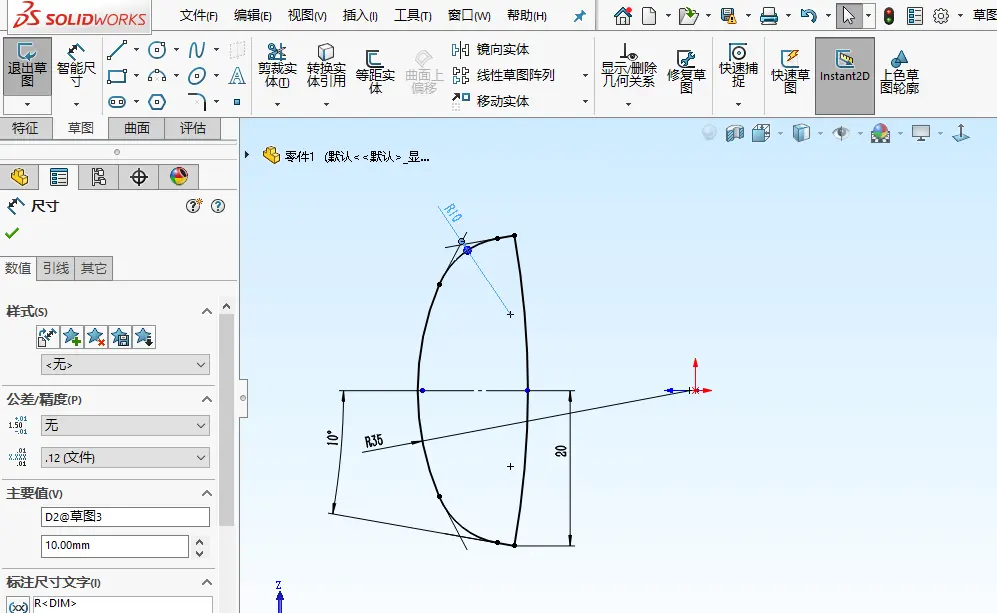
Task: Select the Sketch Text tool icon
Action: 237,76
